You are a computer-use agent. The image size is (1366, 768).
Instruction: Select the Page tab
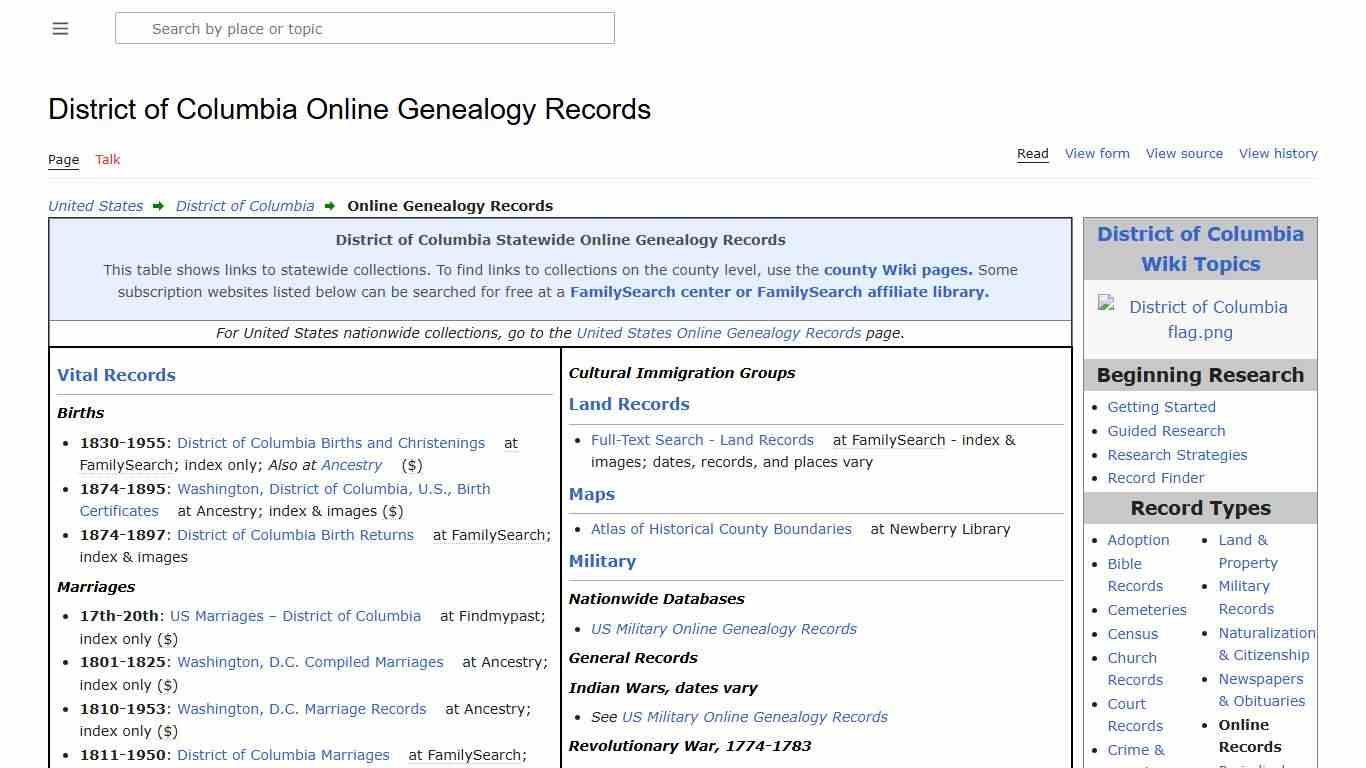63,160
